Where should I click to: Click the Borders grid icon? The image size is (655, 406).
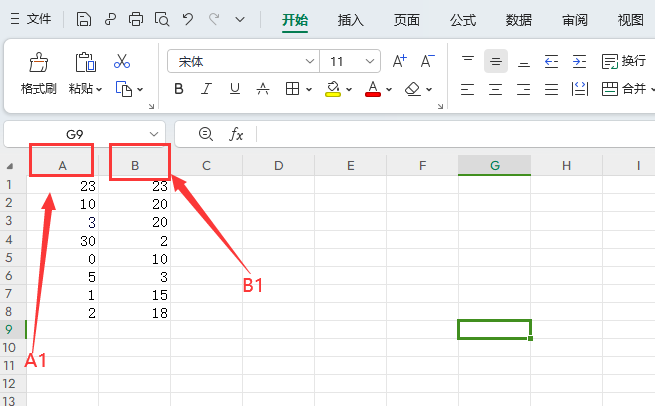pos(292,89)
